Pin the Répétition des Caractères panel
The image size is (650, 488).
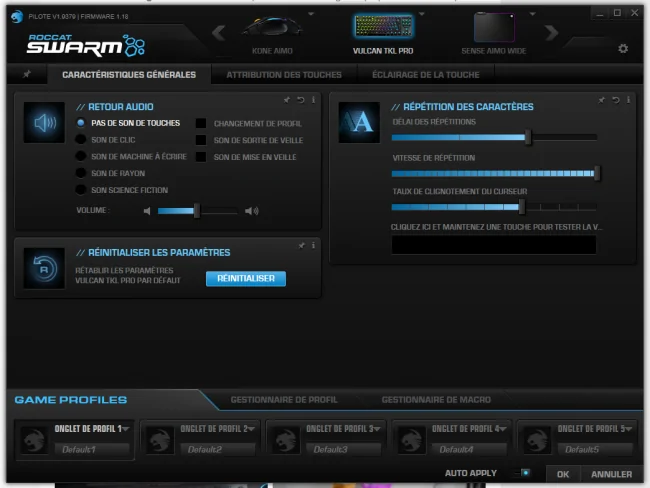pyautogui.click(x=601, y=100)
